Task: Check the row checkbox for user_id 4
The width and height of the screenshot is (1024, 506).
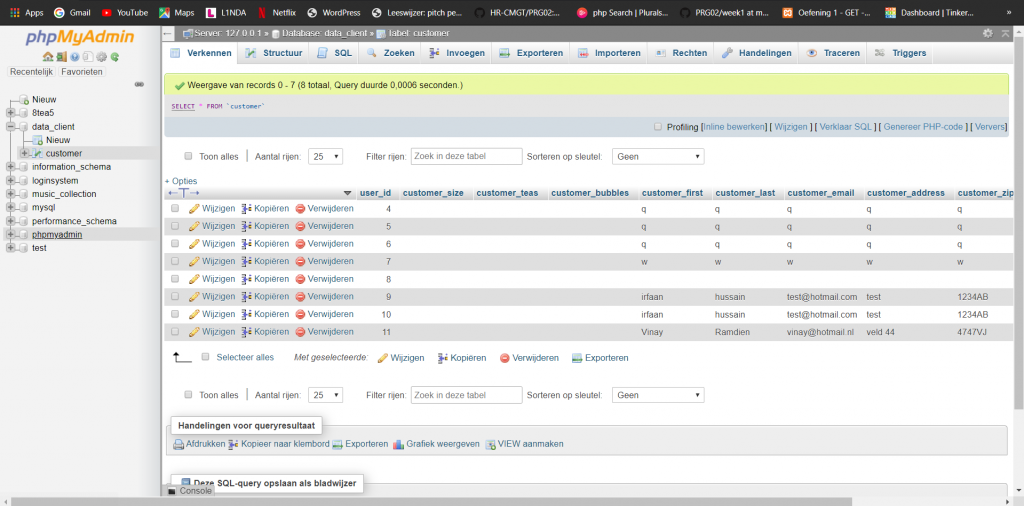Action: pos(175,208)
